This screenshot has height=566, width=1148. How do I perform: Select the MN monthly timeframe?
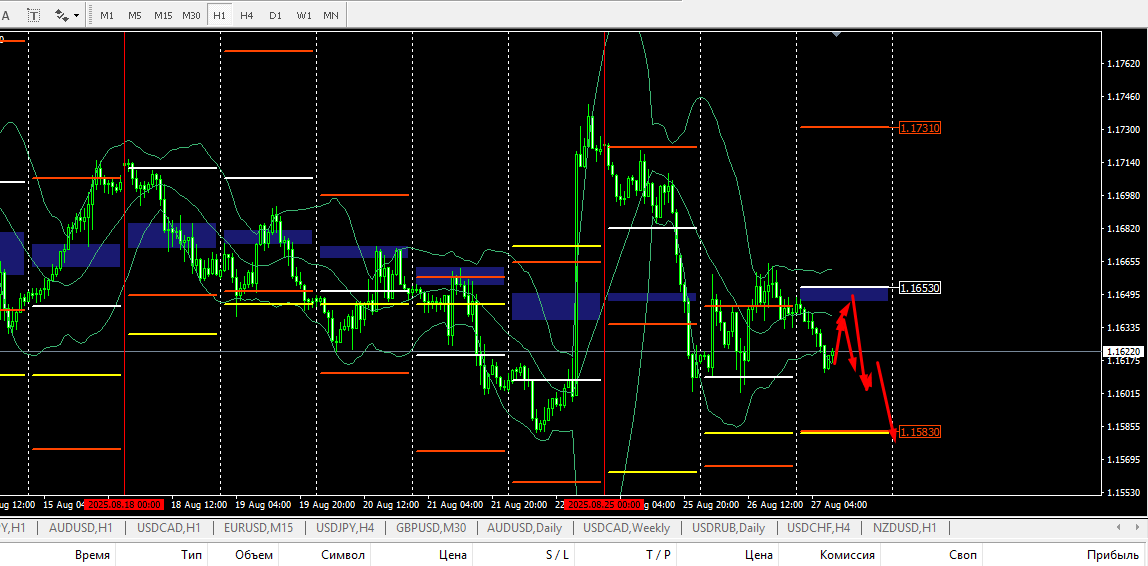tap(331, 15)
